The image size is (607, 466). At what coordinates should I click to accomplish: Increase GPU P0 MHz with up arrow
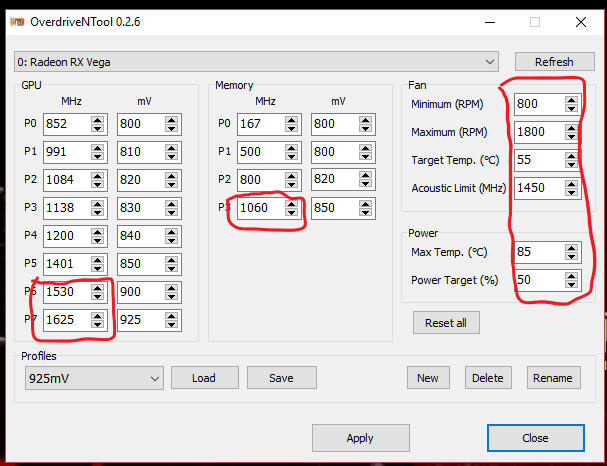[98, 120]
